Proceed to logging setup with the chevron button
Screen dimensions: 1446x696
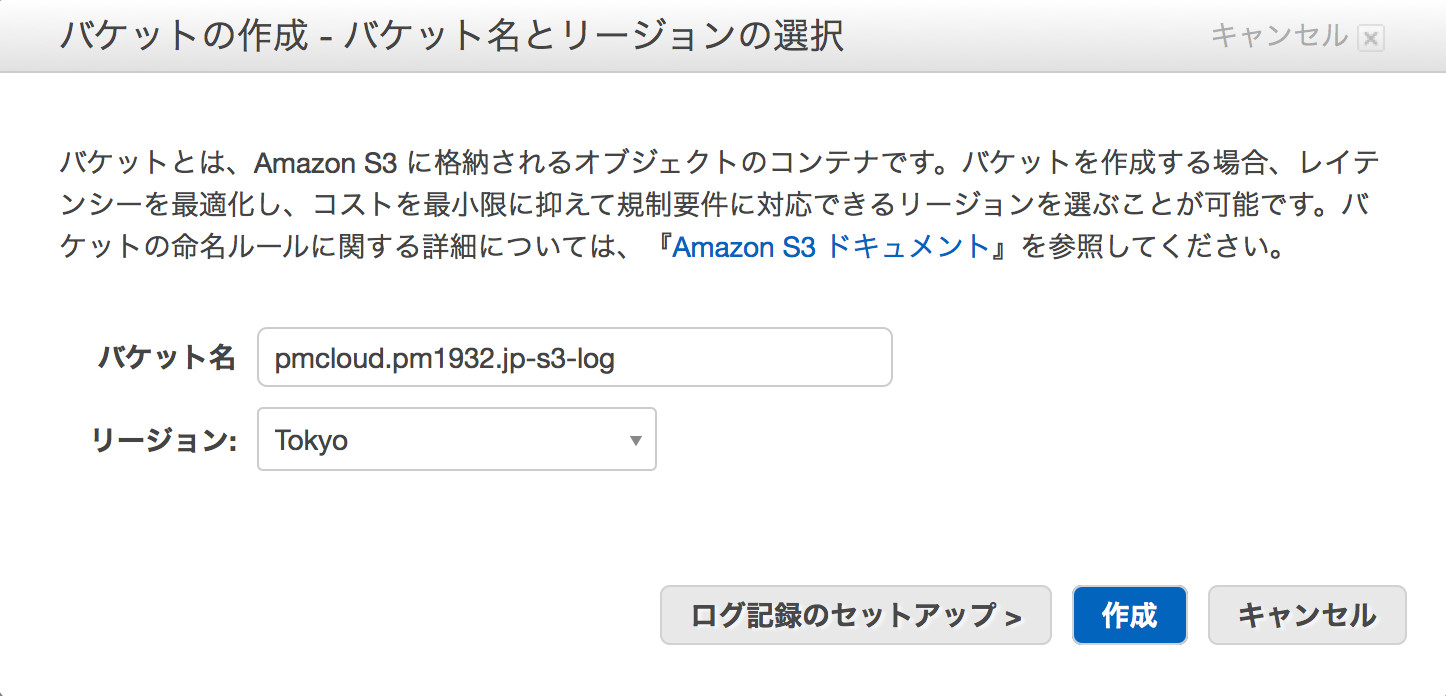[855, 615]
